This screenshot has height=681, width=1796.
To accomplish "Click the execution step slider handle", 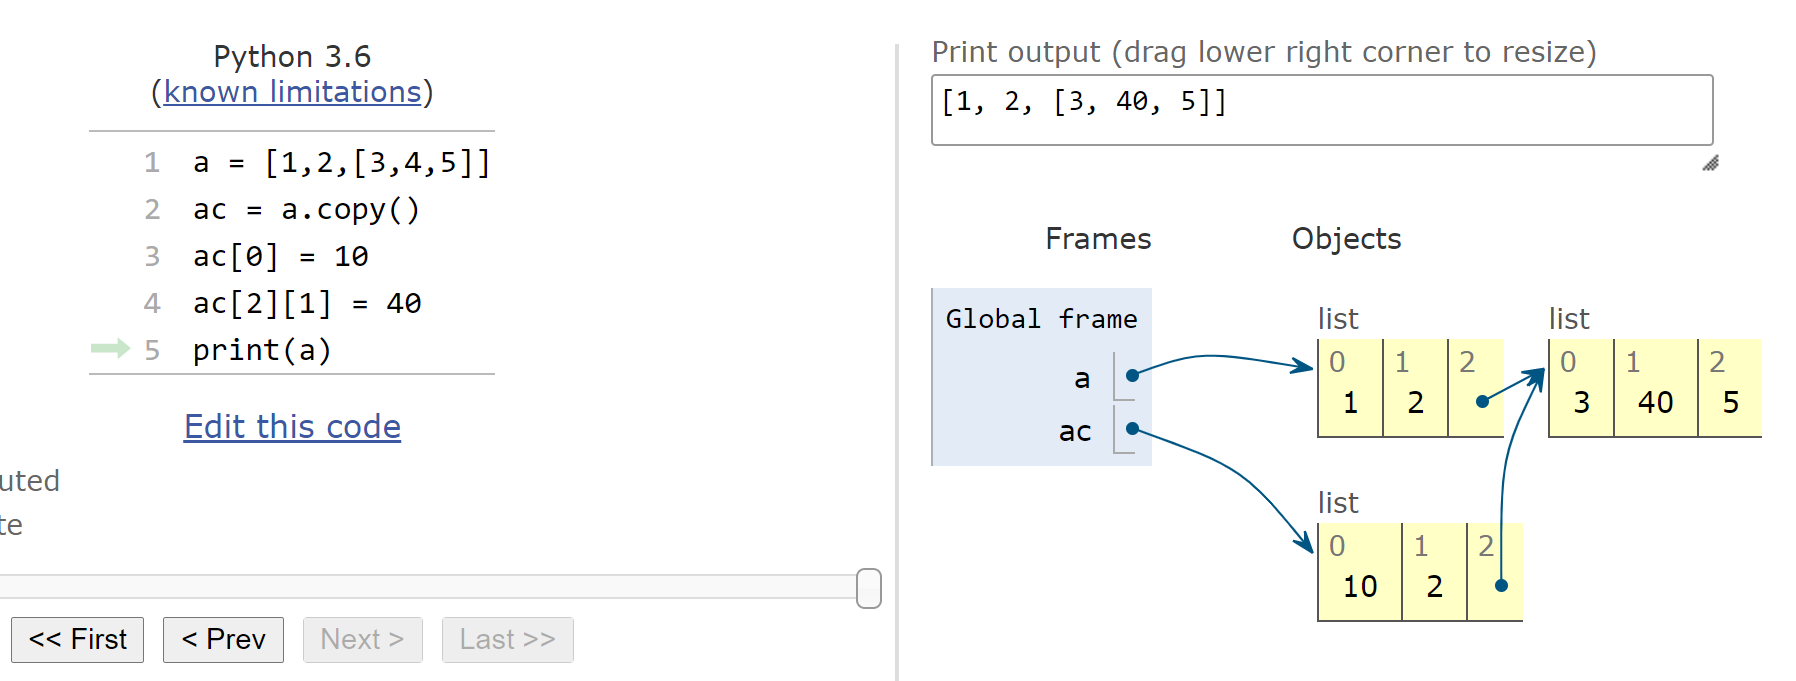I will (x=869, y=588).
